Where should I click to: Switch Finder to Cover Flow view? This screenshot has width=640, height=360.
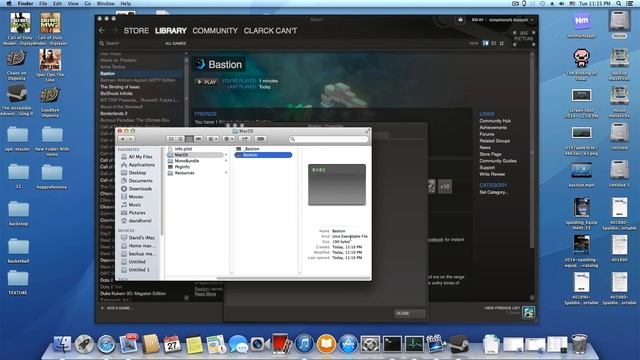[x=198, y=139]
